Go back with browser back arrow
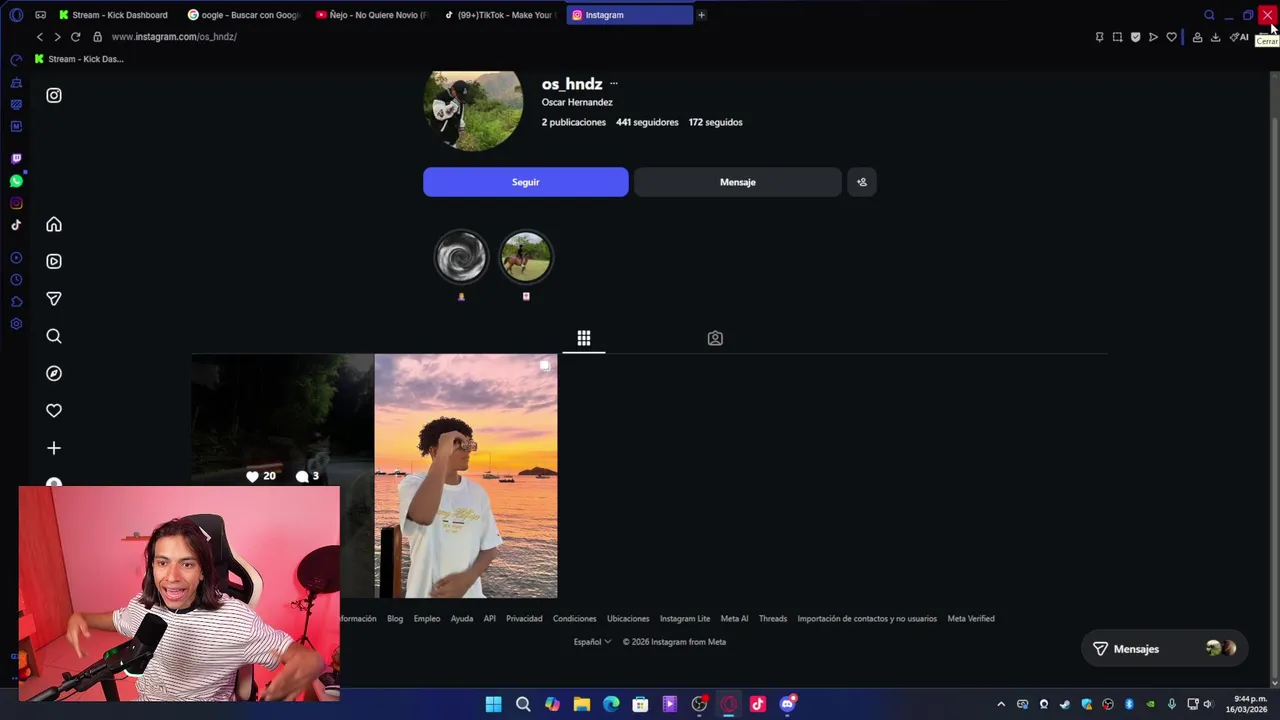The image size is (1280, 720). point(40,37)
